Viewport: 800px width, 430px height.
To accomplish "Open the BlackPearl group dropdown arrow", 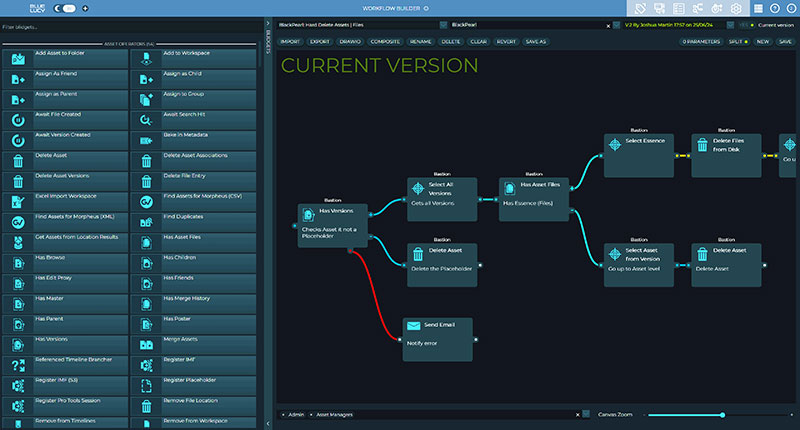I will click(x=616, y=24).
